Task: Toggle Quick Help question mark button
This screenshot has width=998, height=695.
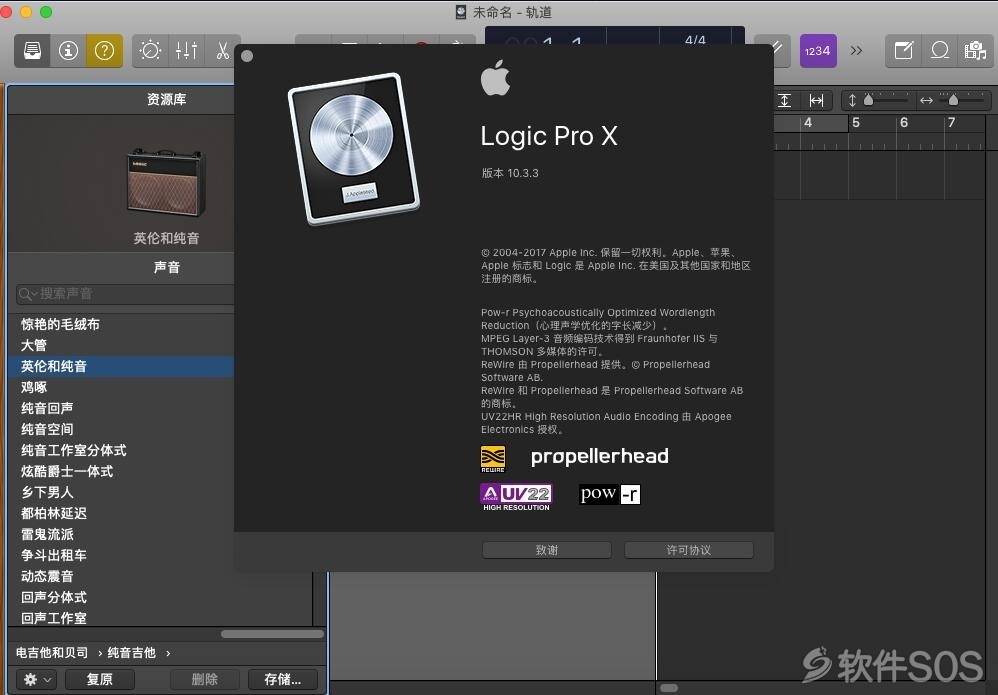Action: [104, 50]
